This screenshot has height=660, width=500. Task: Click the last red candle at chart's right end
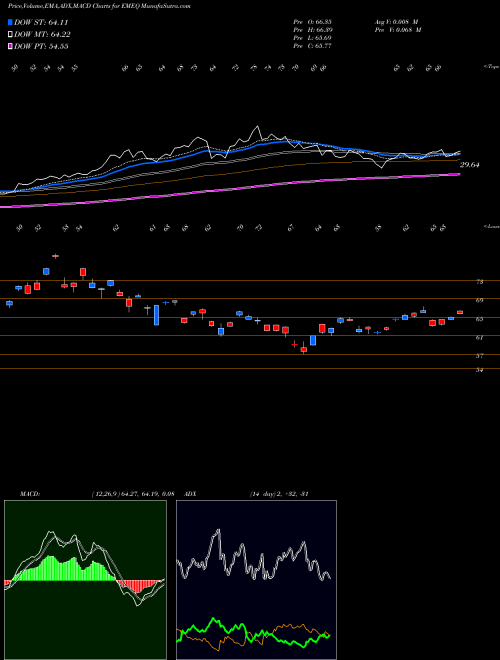coord(460,312)
